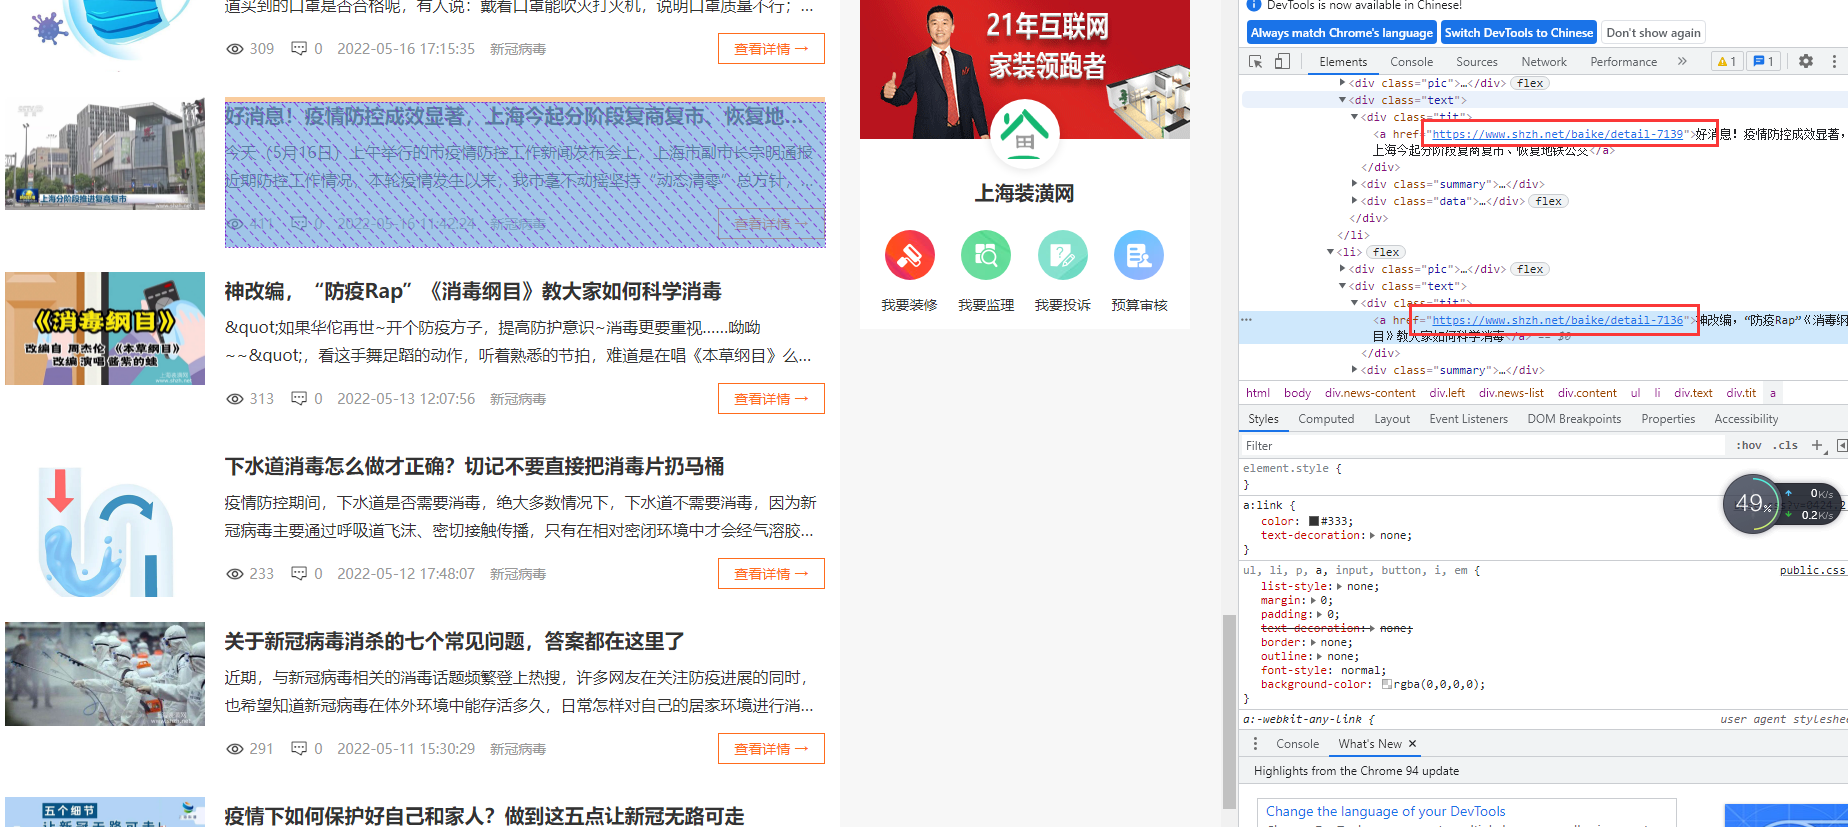Click 查看详情 for the 下水道消毒 article
This screenshot has height=827, width=1848.
[x=771, y=574]
